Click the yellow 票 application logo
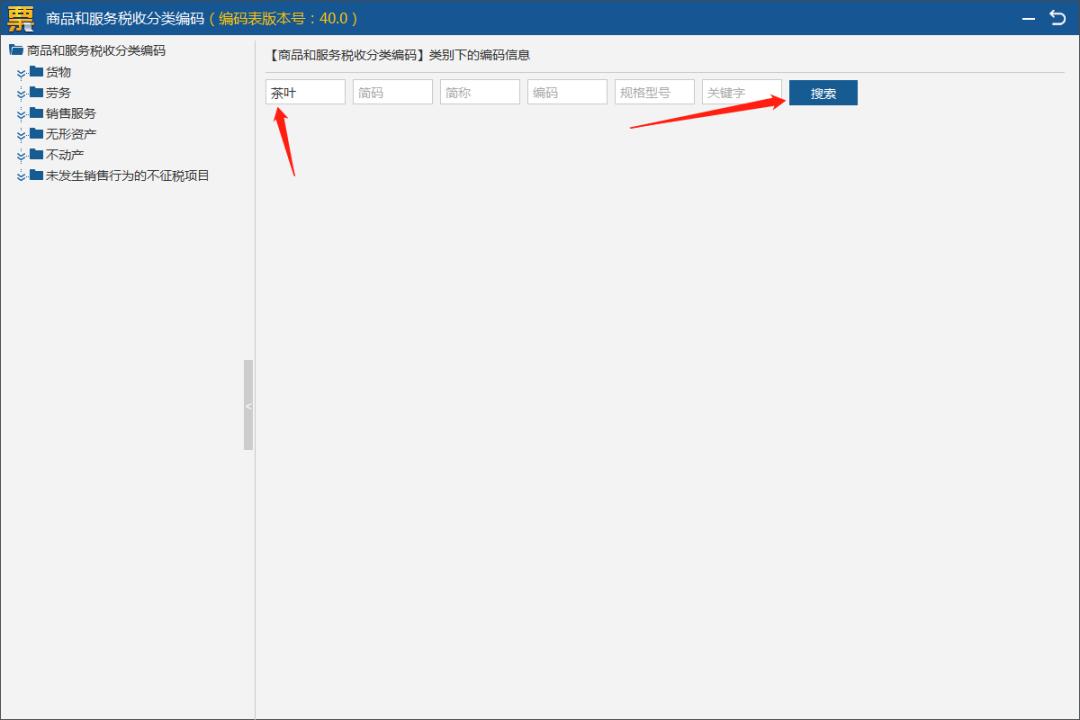The width and height of the screenshot is (1080, 720). (20, 18)
